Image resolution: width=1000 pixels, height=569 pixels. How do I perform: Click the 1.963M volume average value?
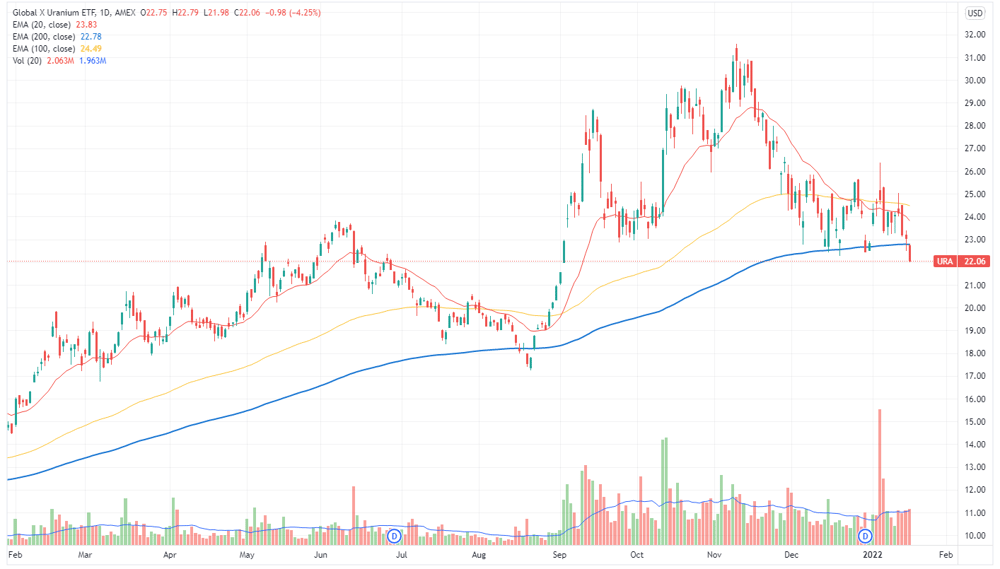coord(92,61)
